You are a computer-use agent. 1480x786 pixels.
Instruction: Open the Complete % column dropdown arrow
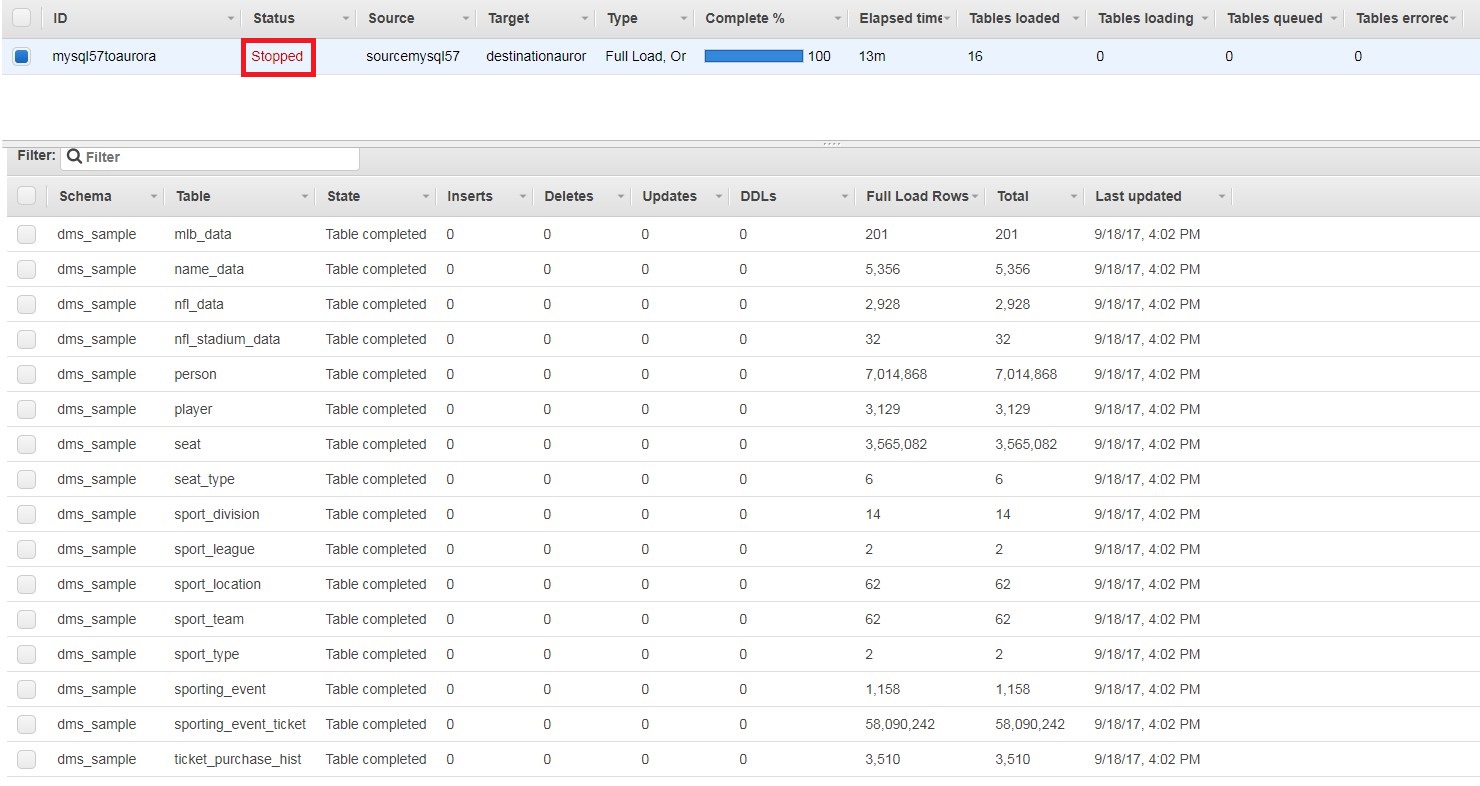click(x=837, y=19)
